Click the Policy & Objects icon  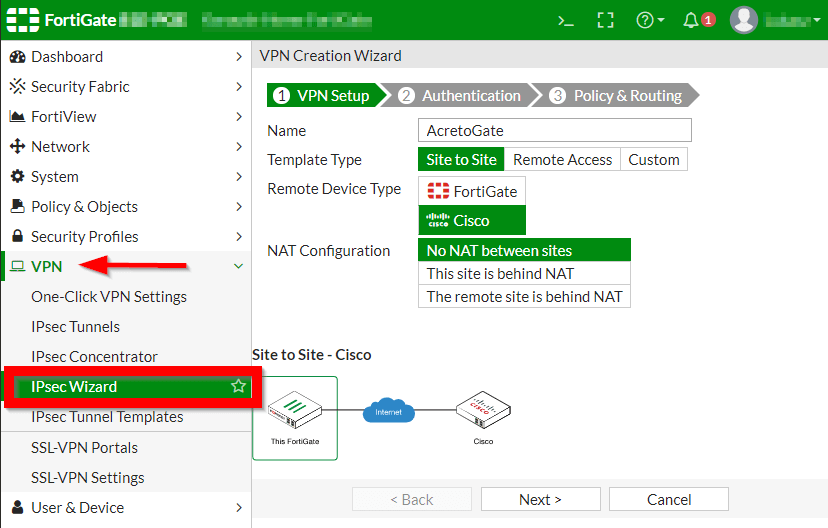pos(17,206)
